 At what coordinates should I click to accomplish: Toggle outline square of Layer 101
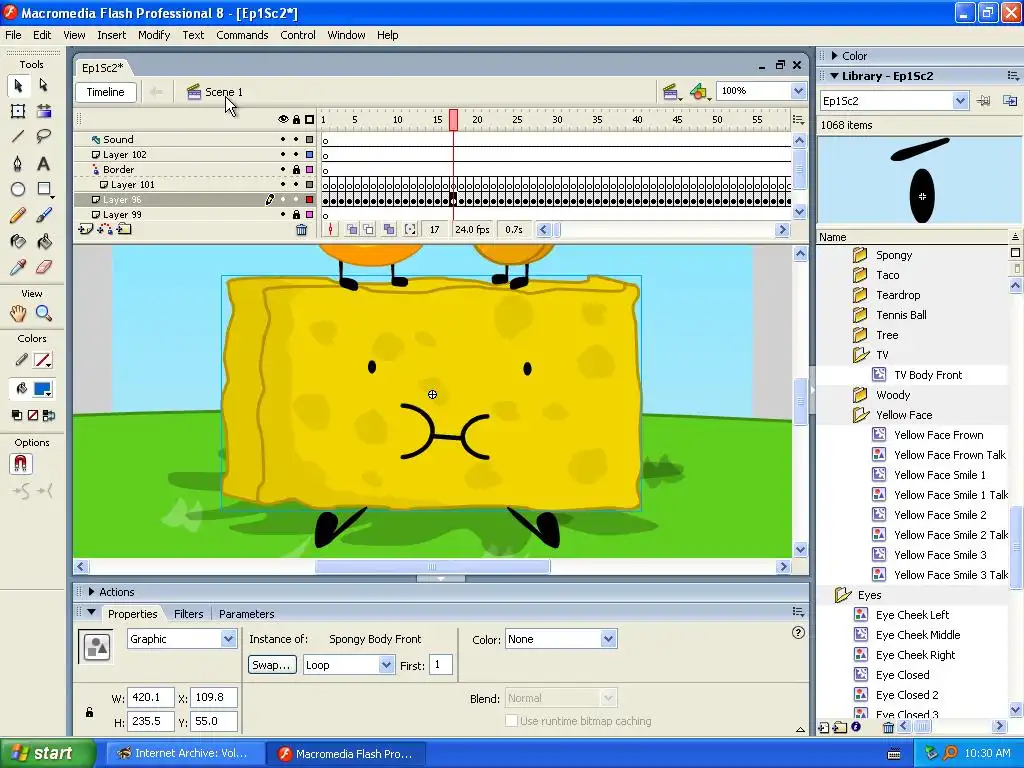(310, 184)
